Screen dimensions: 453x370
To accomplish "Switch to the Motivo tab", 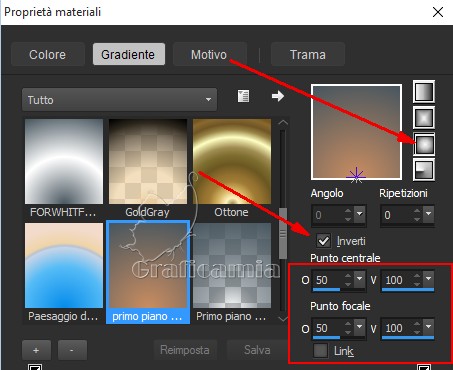I will click(x=209, y=54).
